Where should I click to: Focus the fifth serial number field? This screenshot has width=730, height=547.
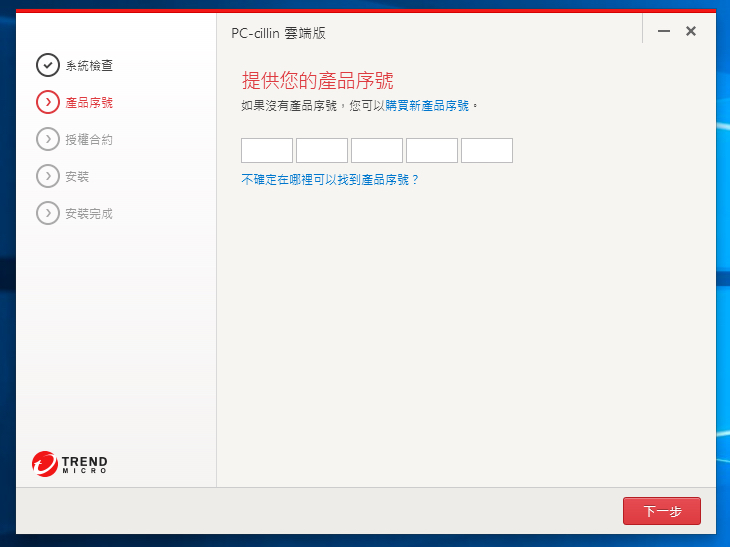(x=487, y=150)
